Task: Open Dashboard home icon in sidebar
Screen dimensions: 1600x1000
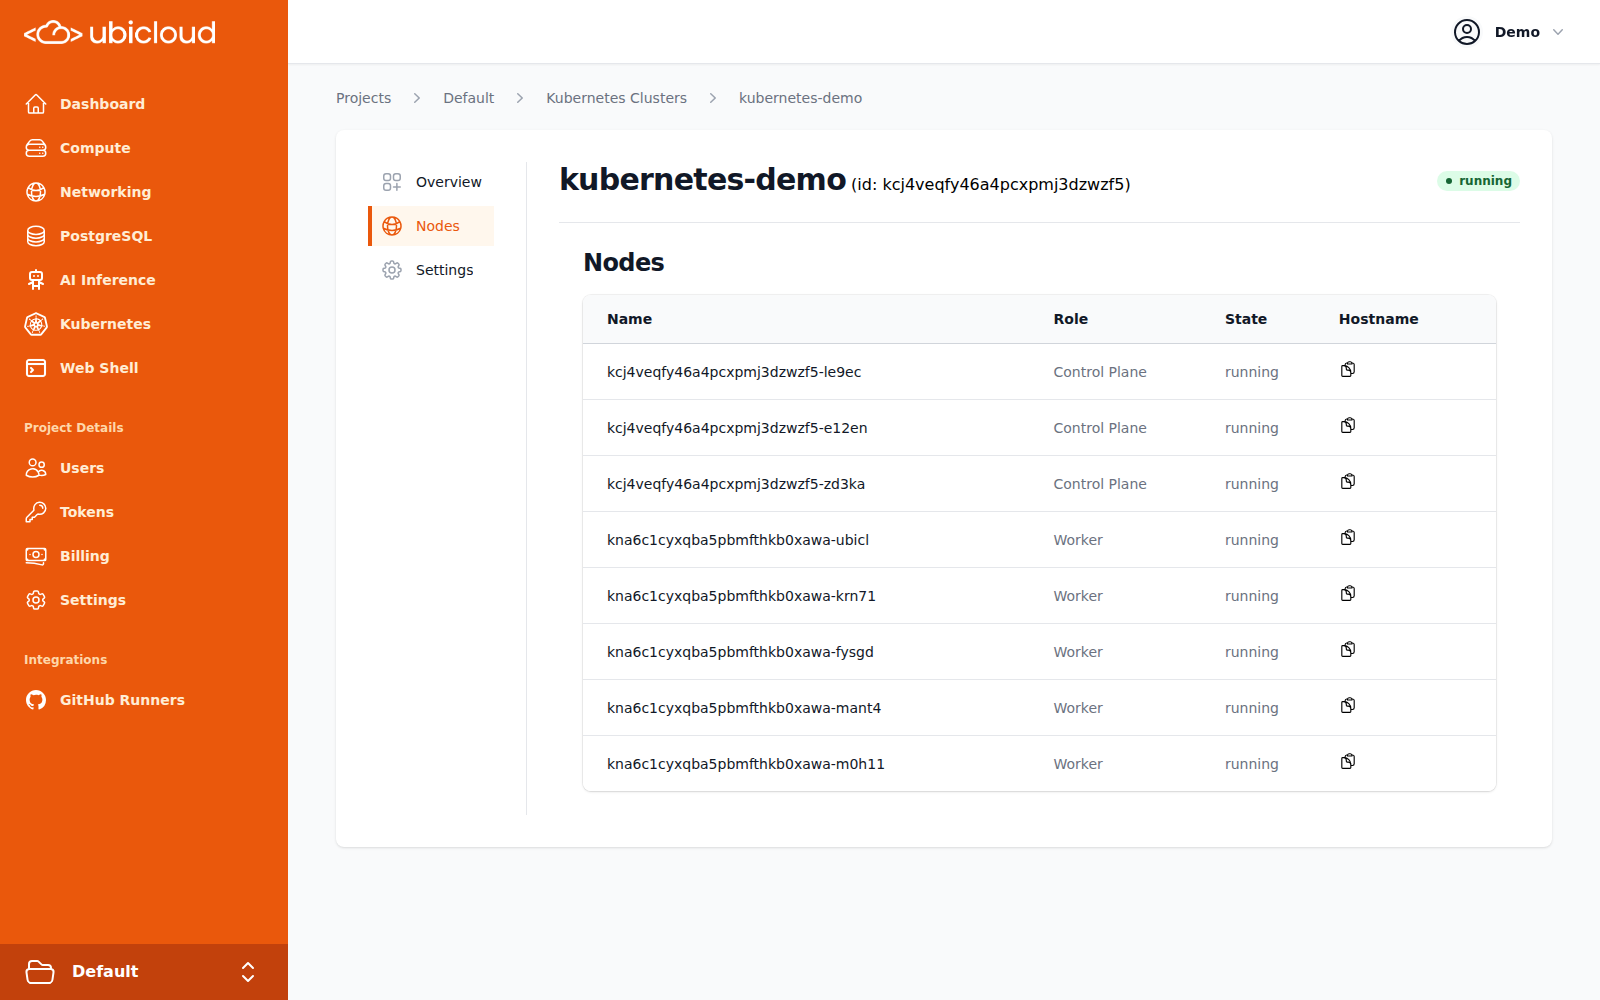Action: (x=36, y=104)
